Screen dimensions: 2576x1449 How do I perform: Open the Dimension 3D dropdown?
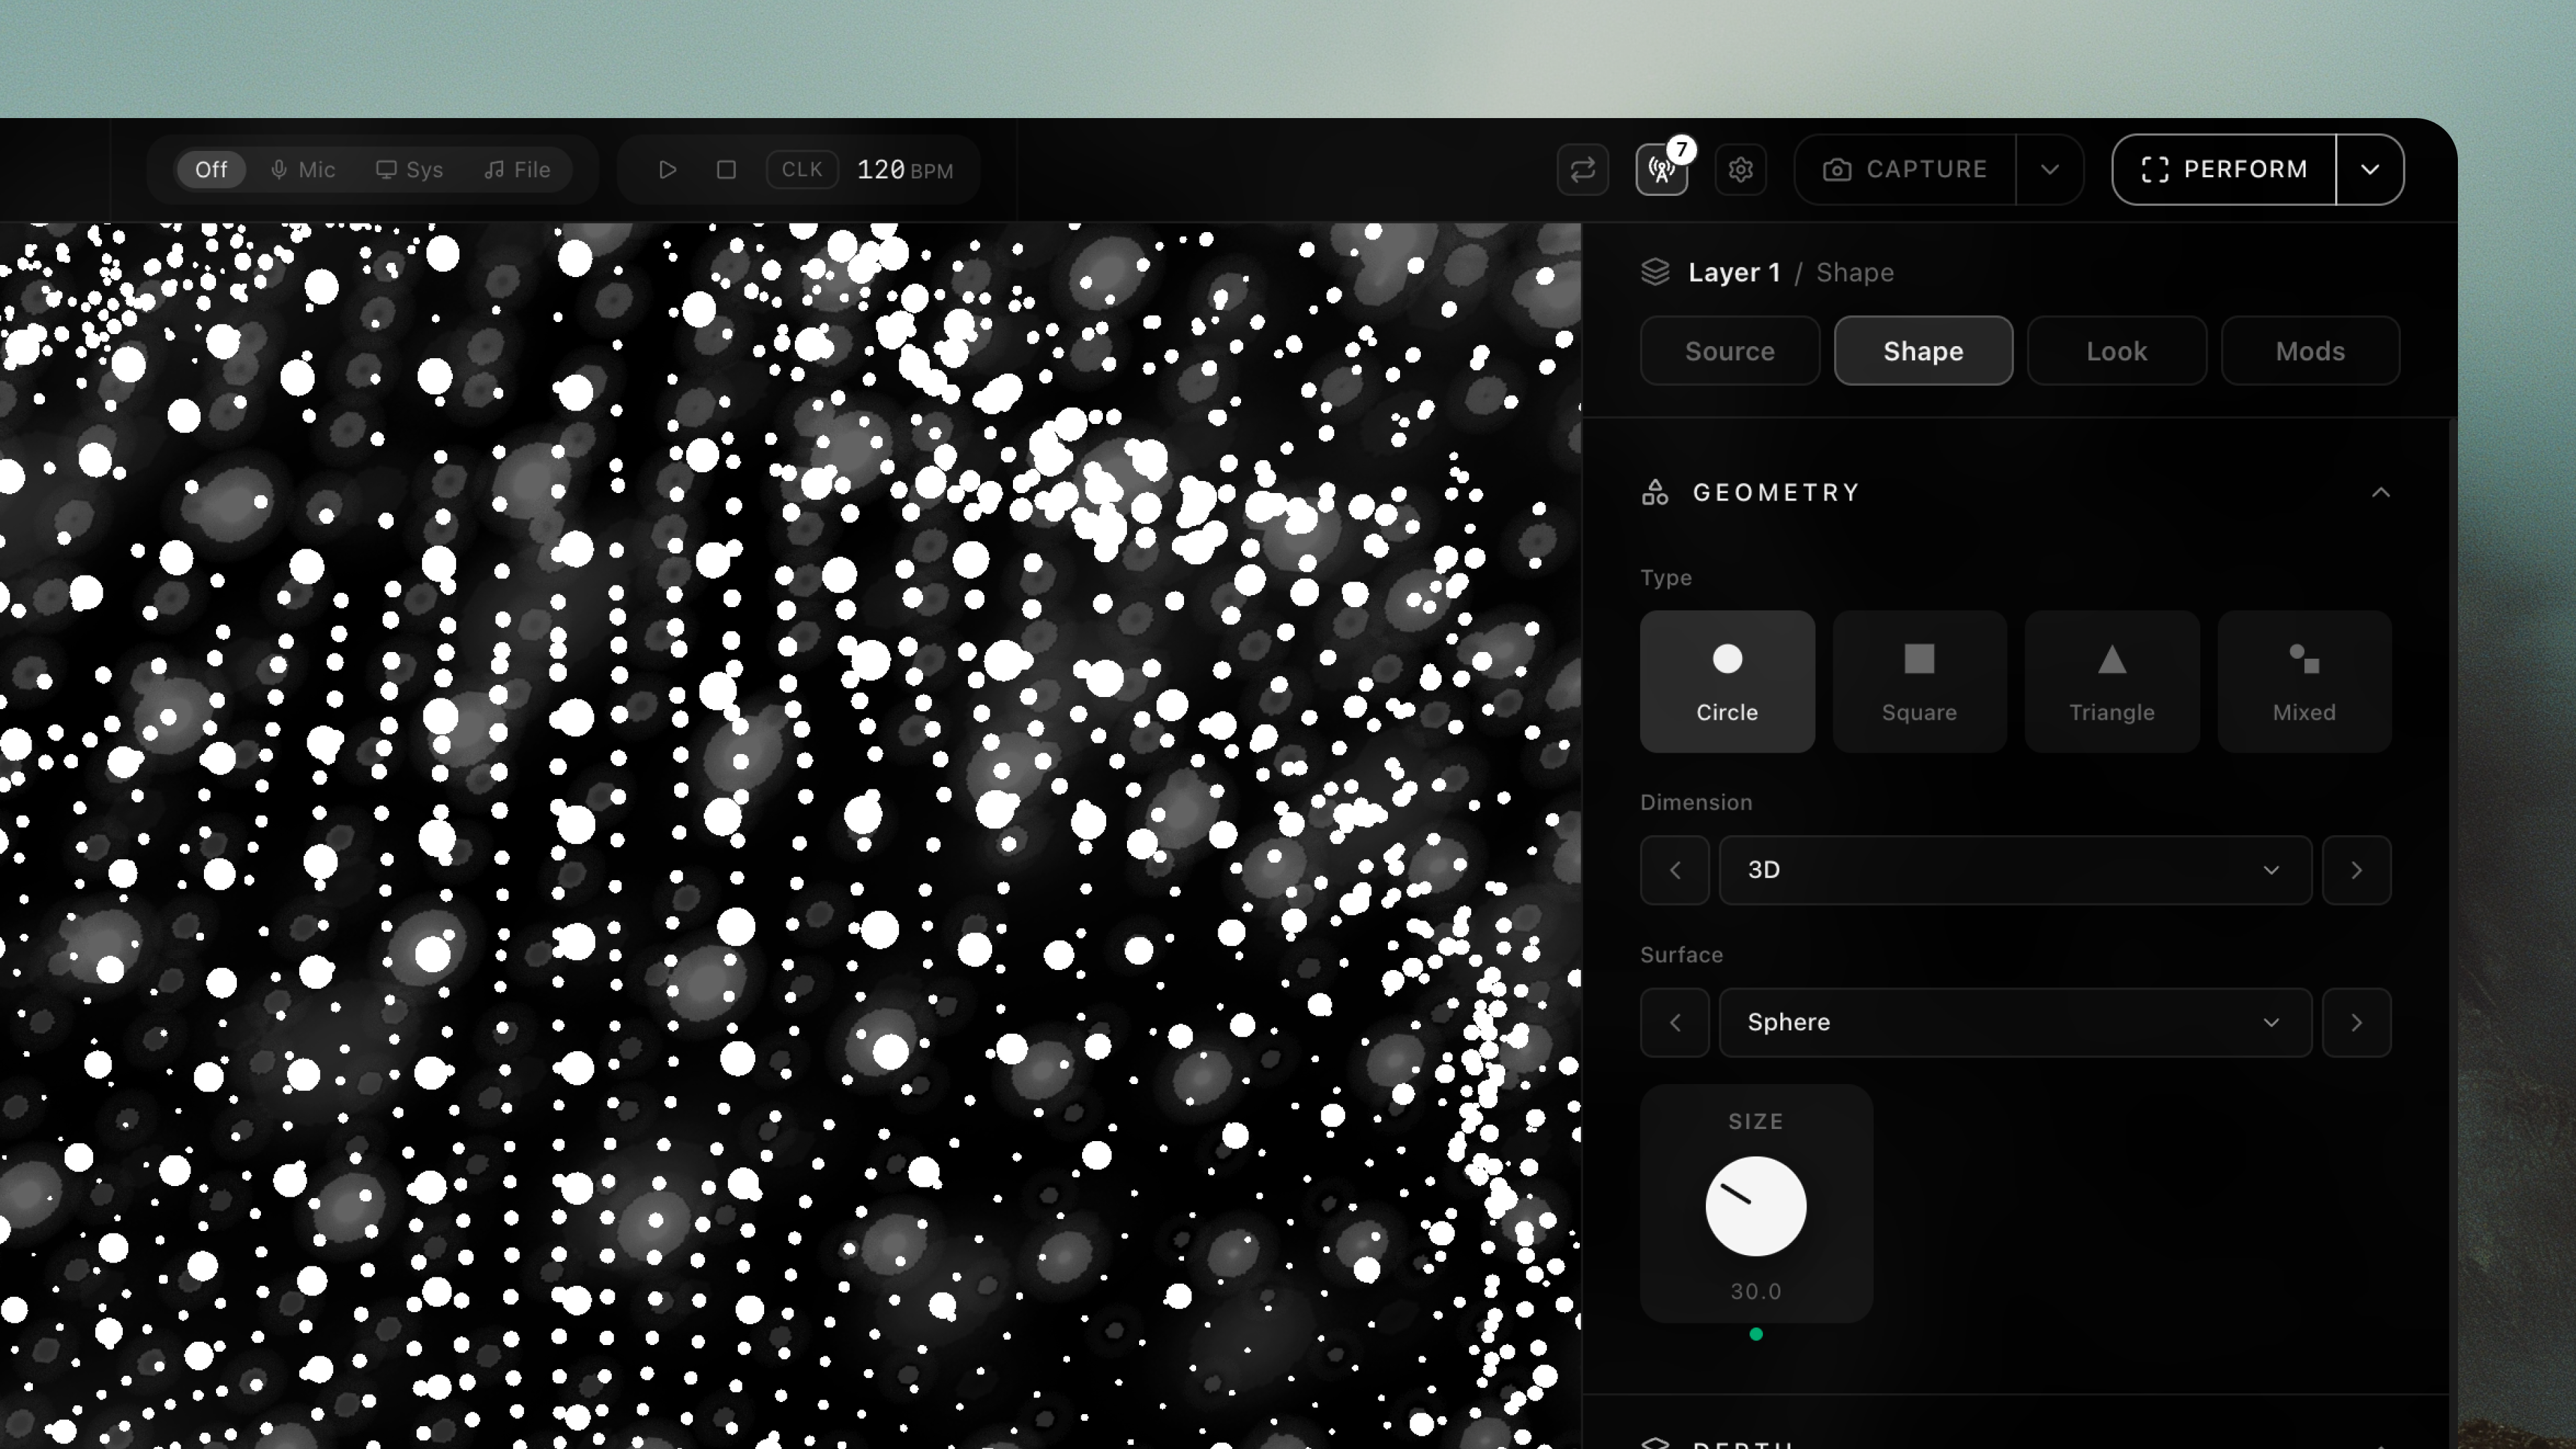[x=2015, y=870]
